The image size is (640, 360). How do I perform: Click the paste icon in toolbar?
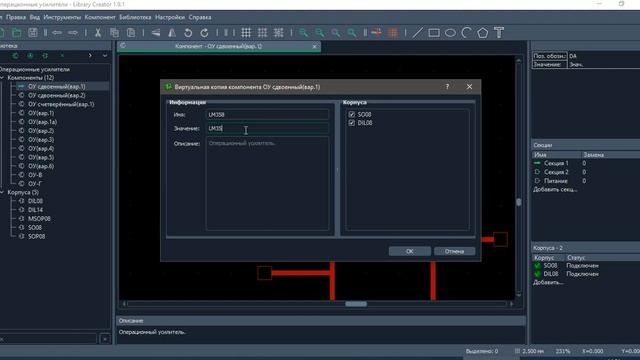tap(131, 33)
